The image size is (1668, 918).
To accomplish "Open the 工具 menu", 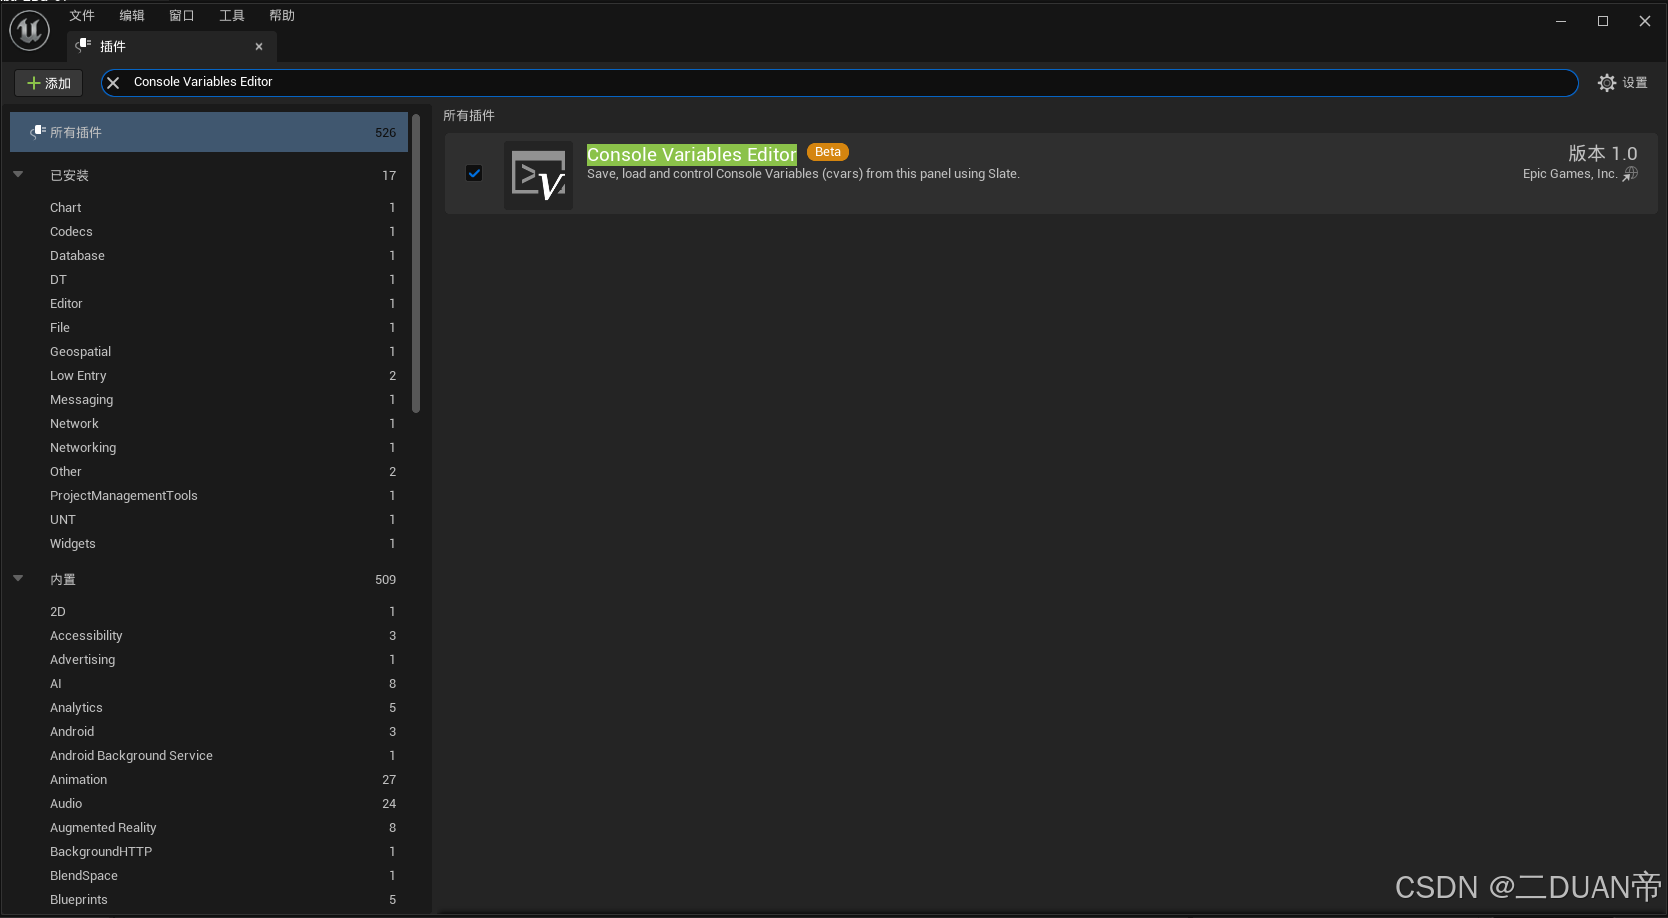I will tap(232, 15).
